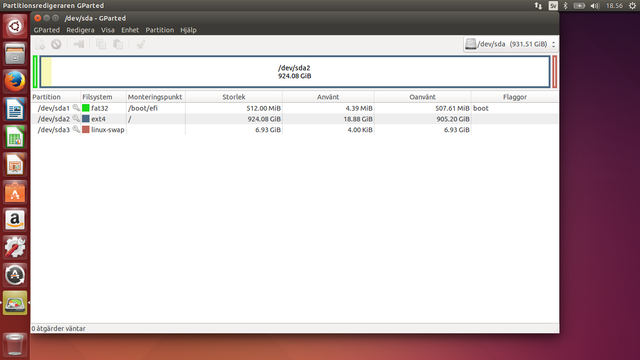Click the key icon next to /dev/sda1

[76, 108]
